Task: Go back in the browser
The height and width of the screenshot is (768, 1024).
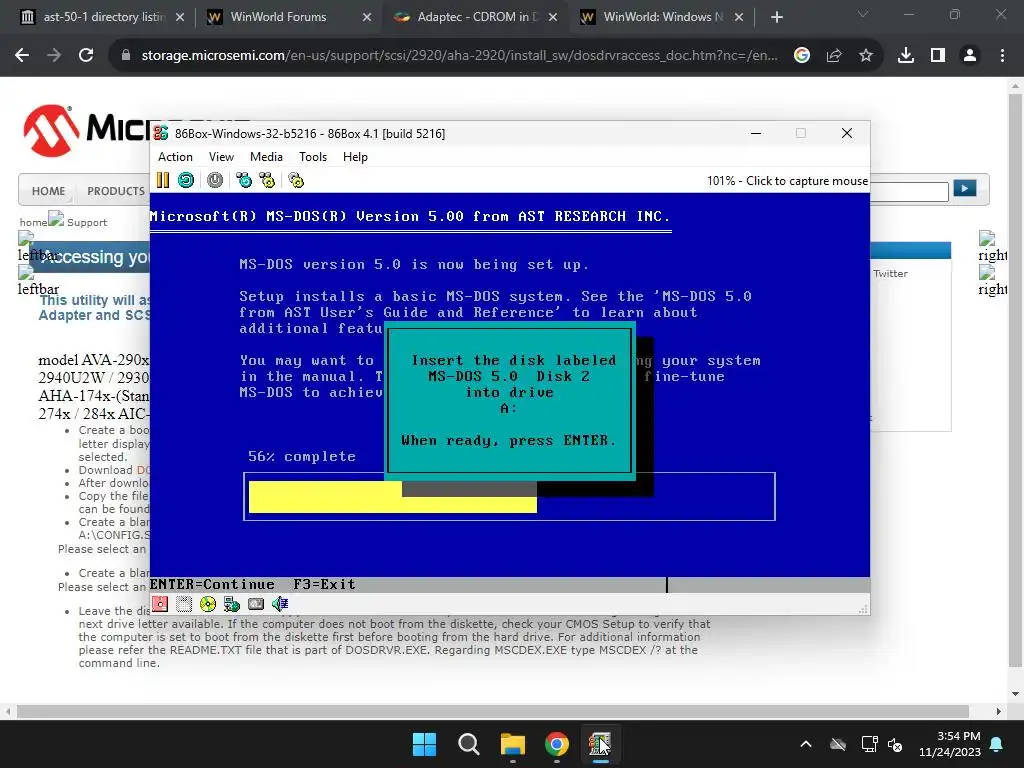Action: tap(22, 56)
